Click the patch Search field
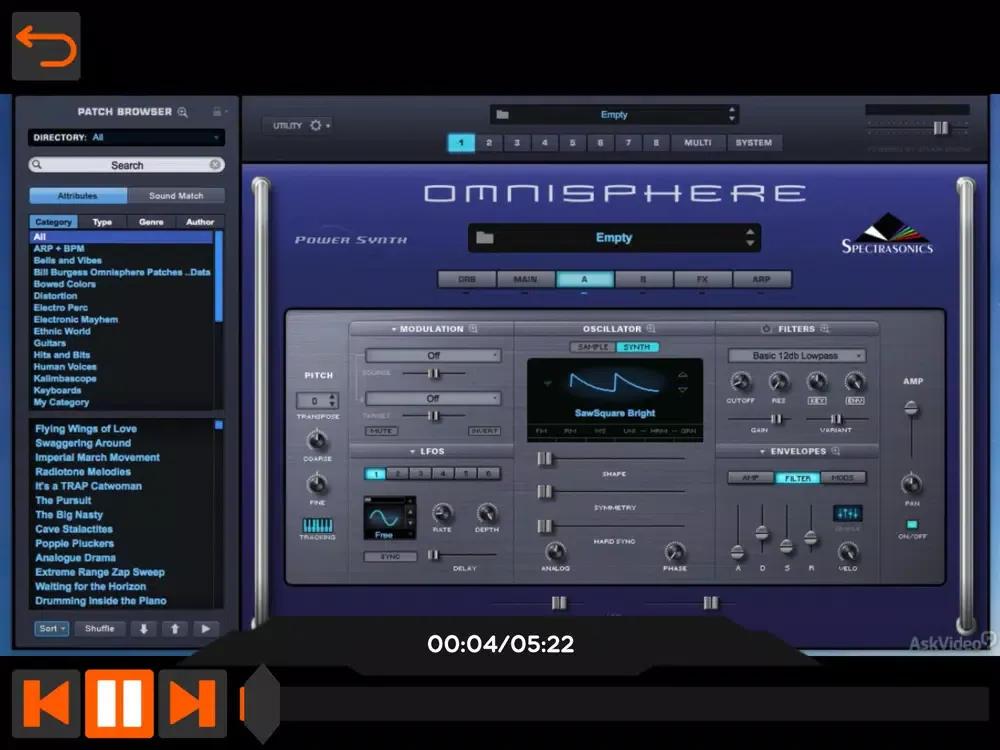Image resolution: width=1000 pixels, height=750 pixels. (126, 165)
